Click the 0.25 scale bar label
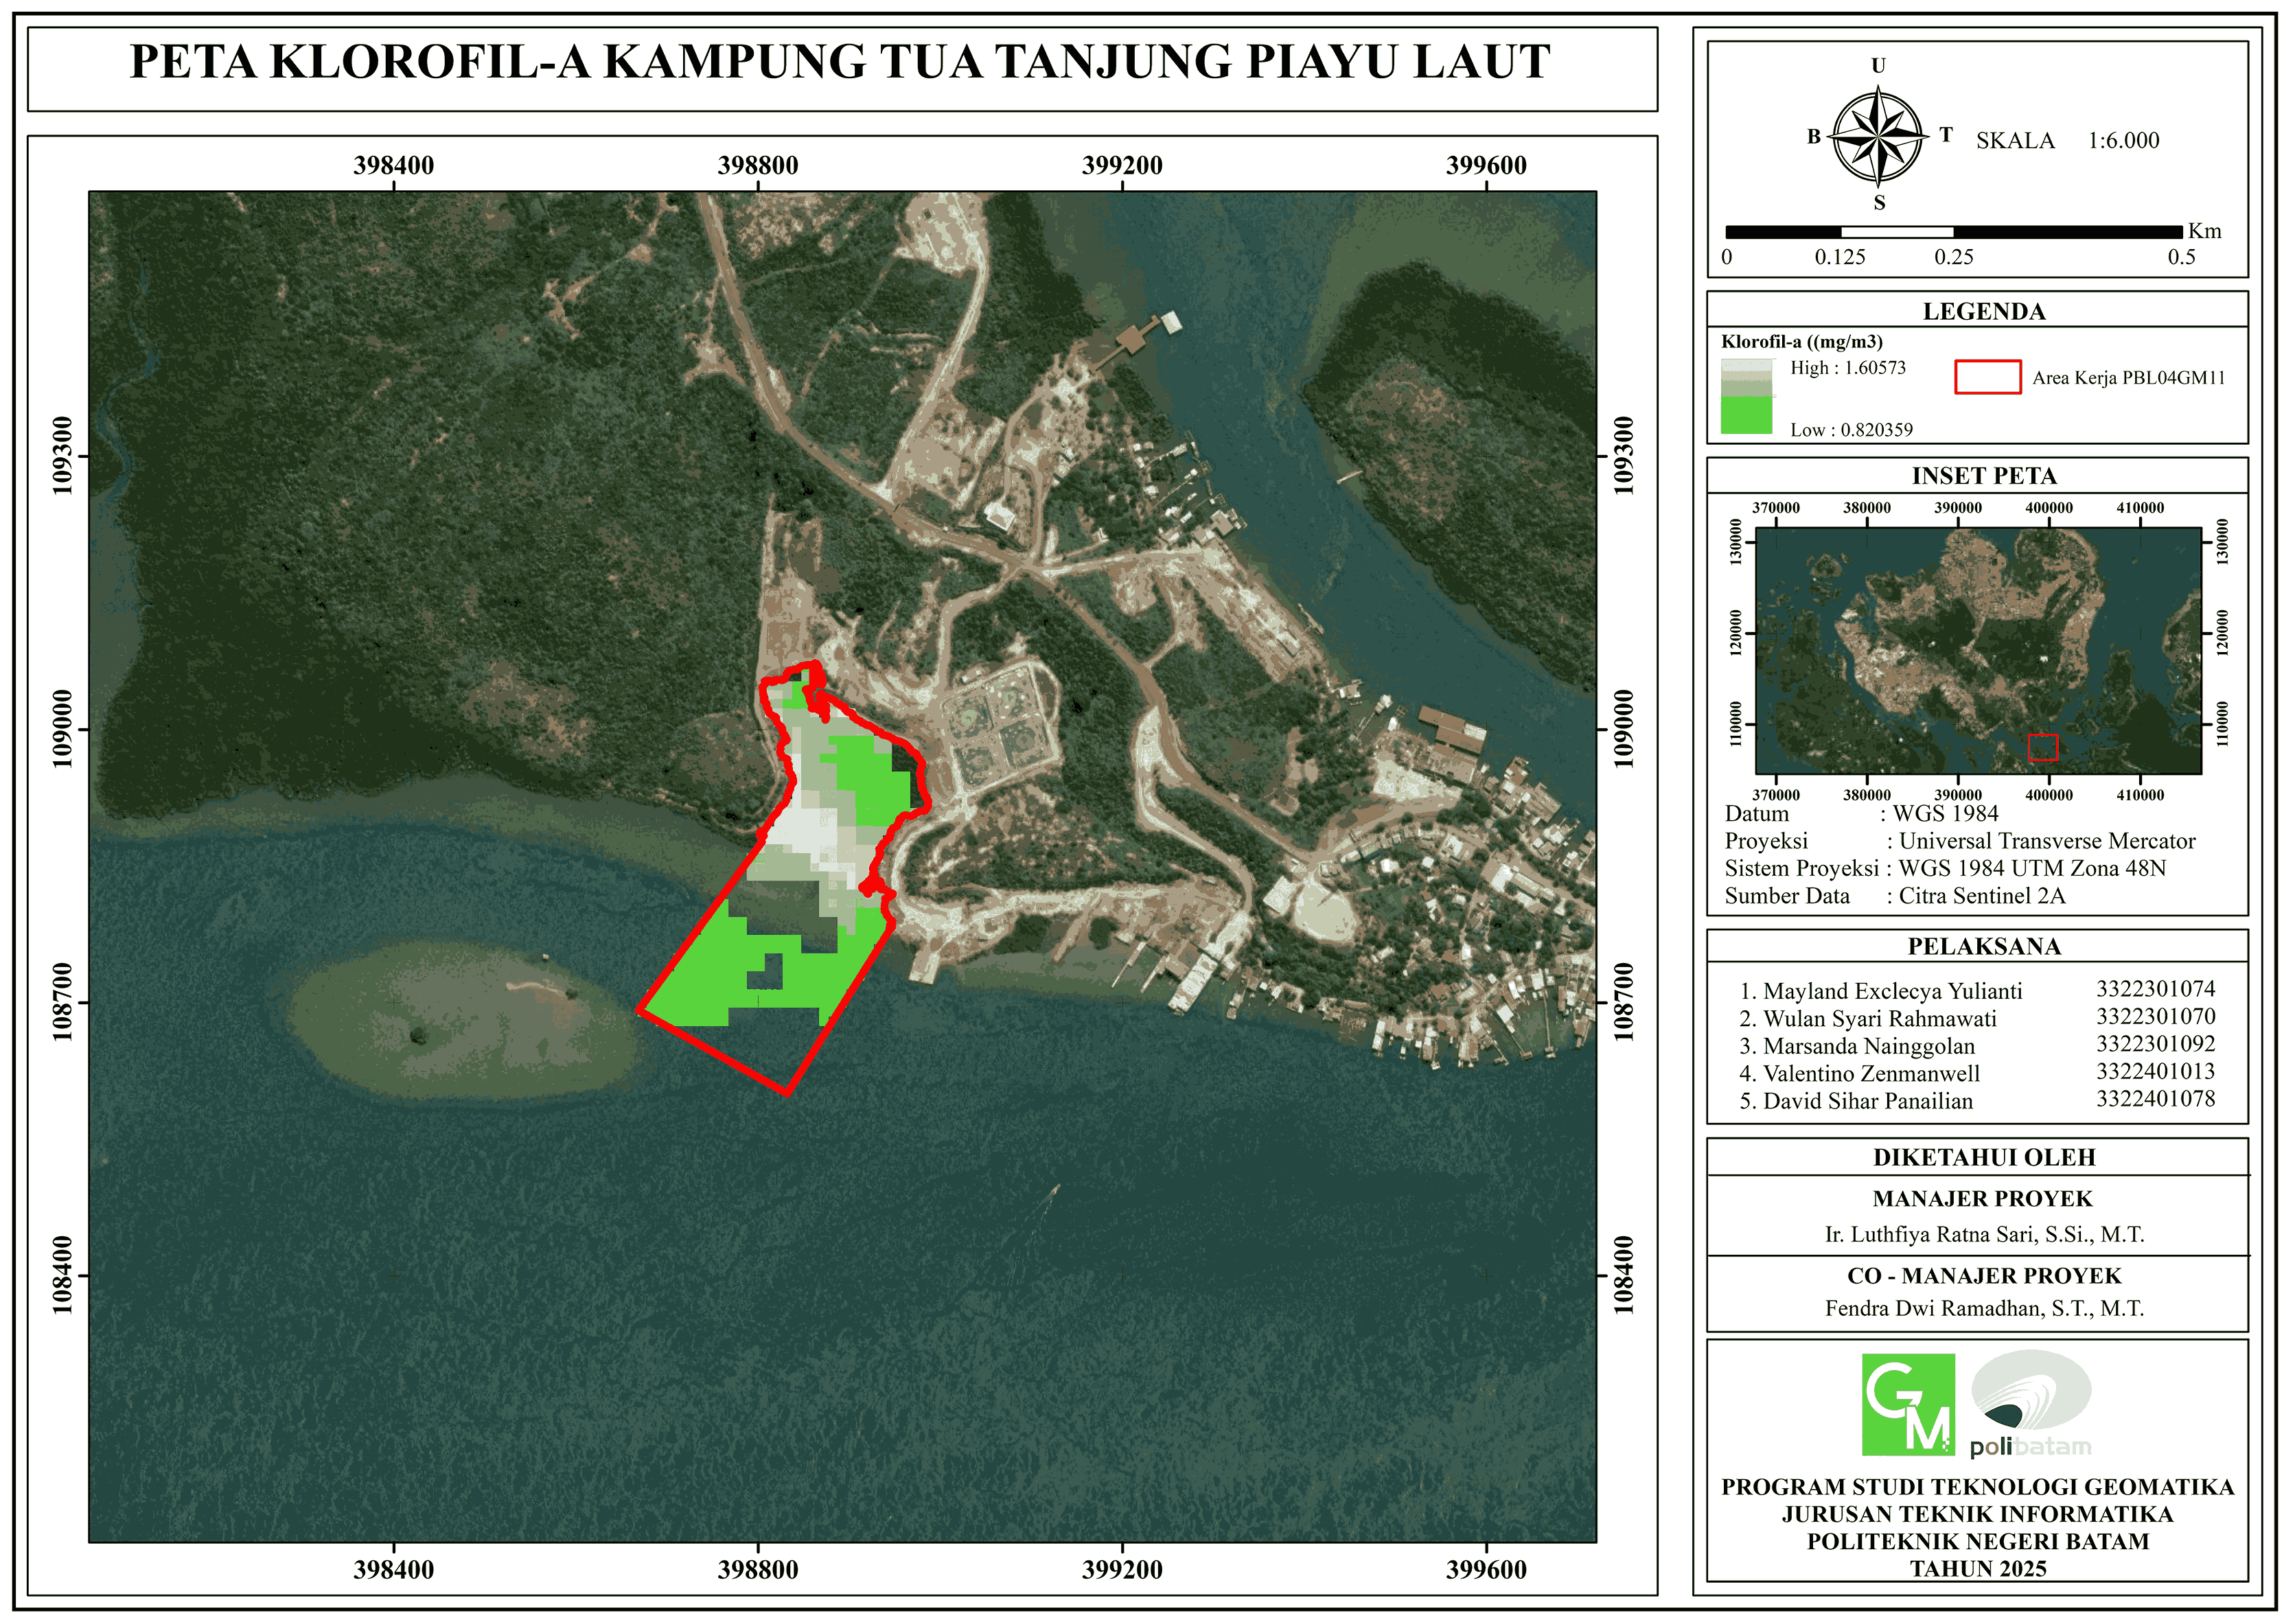The height and width of the screenshot is (1624, 2295). (1954, 257)
